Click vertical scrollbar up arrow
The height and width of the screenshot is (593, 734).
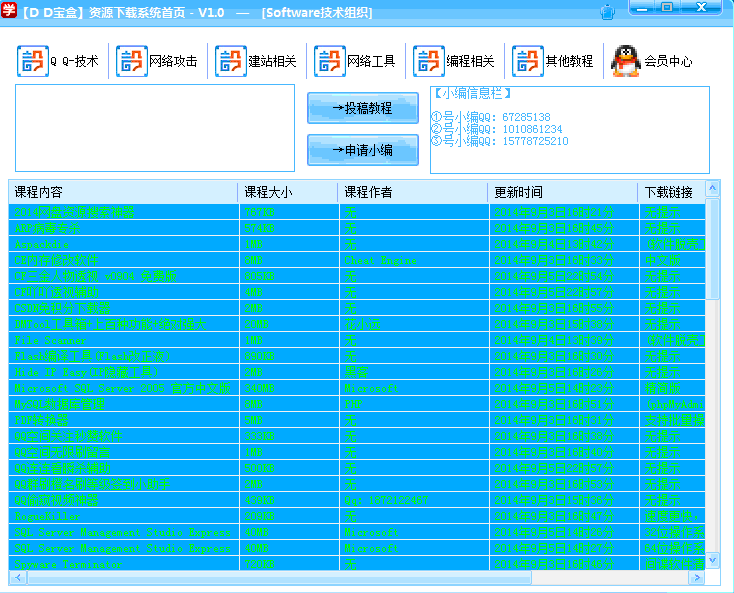tap(712, 189)
